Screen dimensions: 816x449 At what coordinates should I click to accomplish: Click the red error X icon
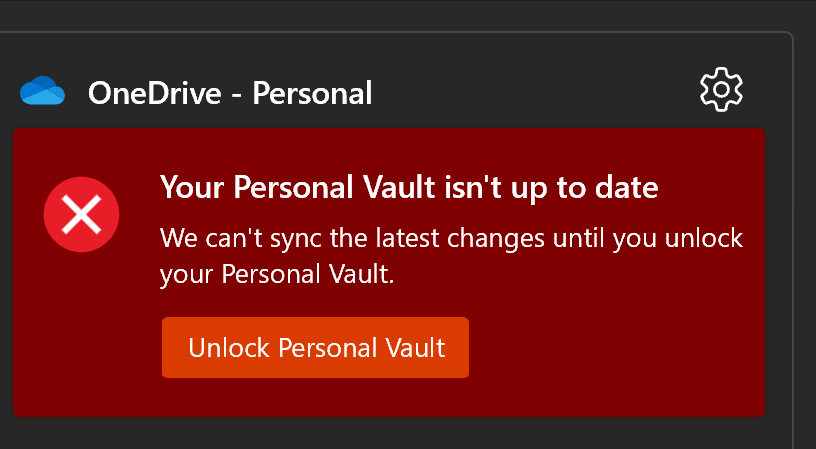[x=81, y=214]
